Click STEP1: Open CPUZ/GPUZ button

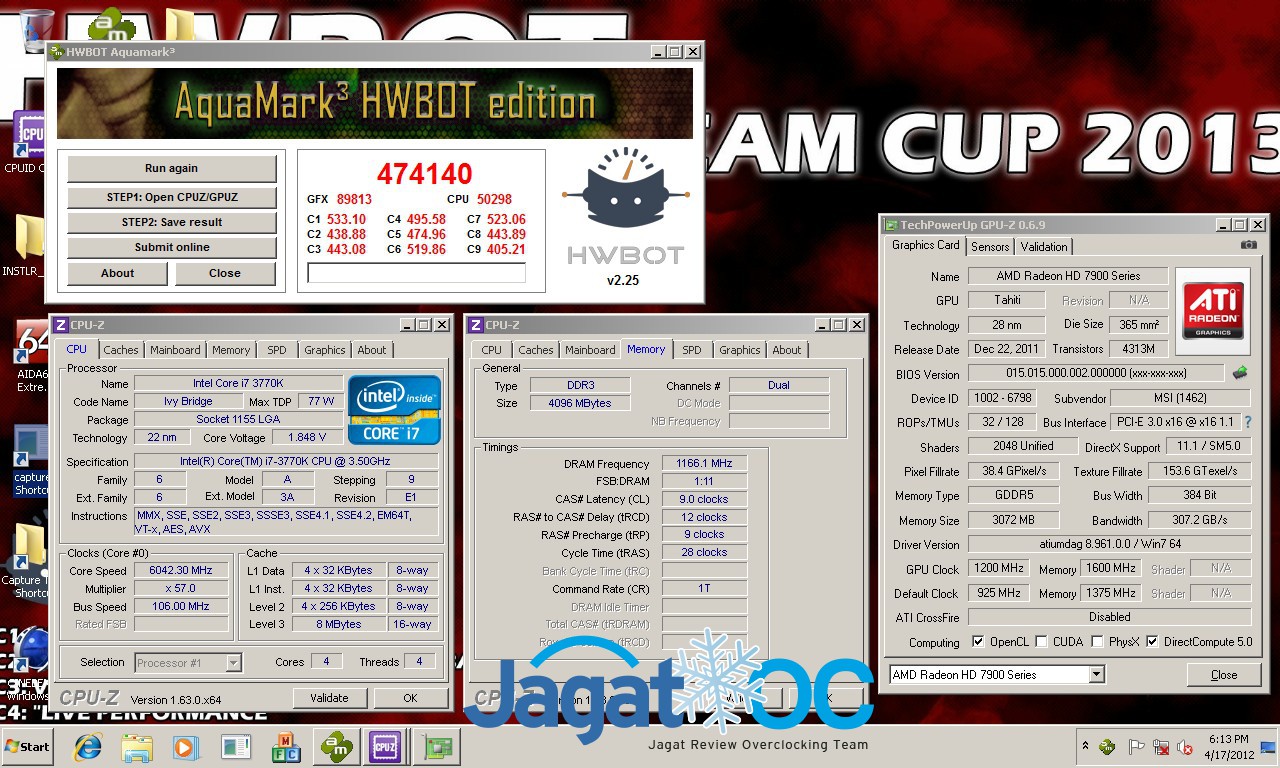tap(172, 197)
